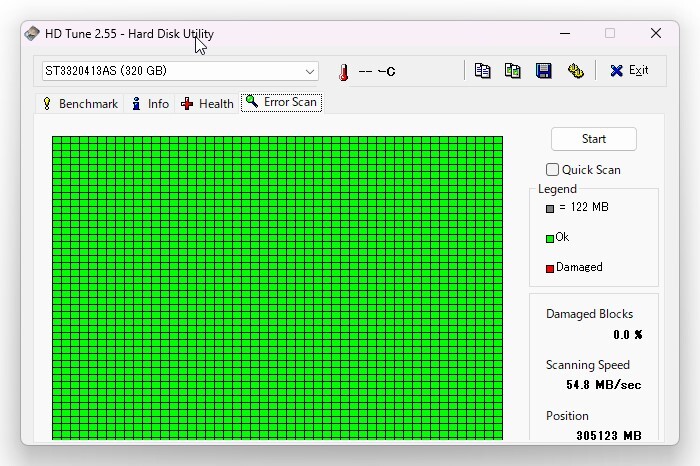Switch to the Benchmark tab
700x466 pixels.
(x=80, y=104)
